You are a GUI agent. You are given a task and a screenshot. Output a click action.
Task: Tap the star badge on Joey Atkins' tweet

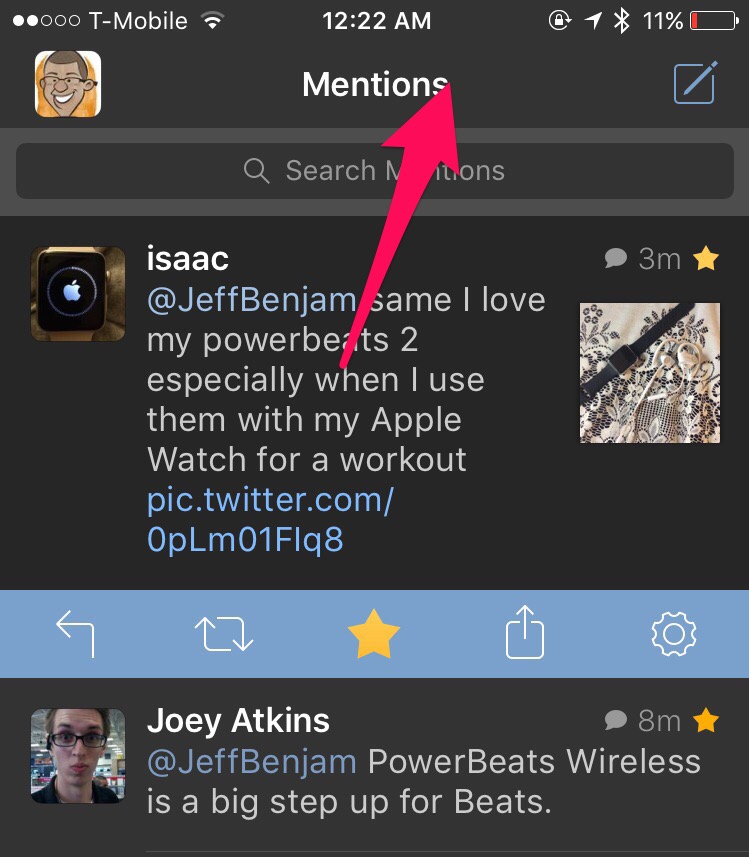coord(706,720)
